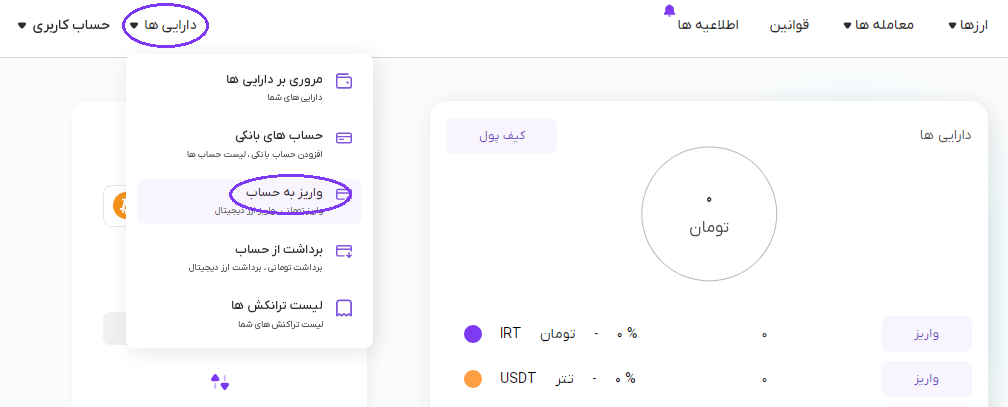This screenshot has height=407, width=1008.
Task: Click the circular تومان balance chart
Action: click(709, 214)
